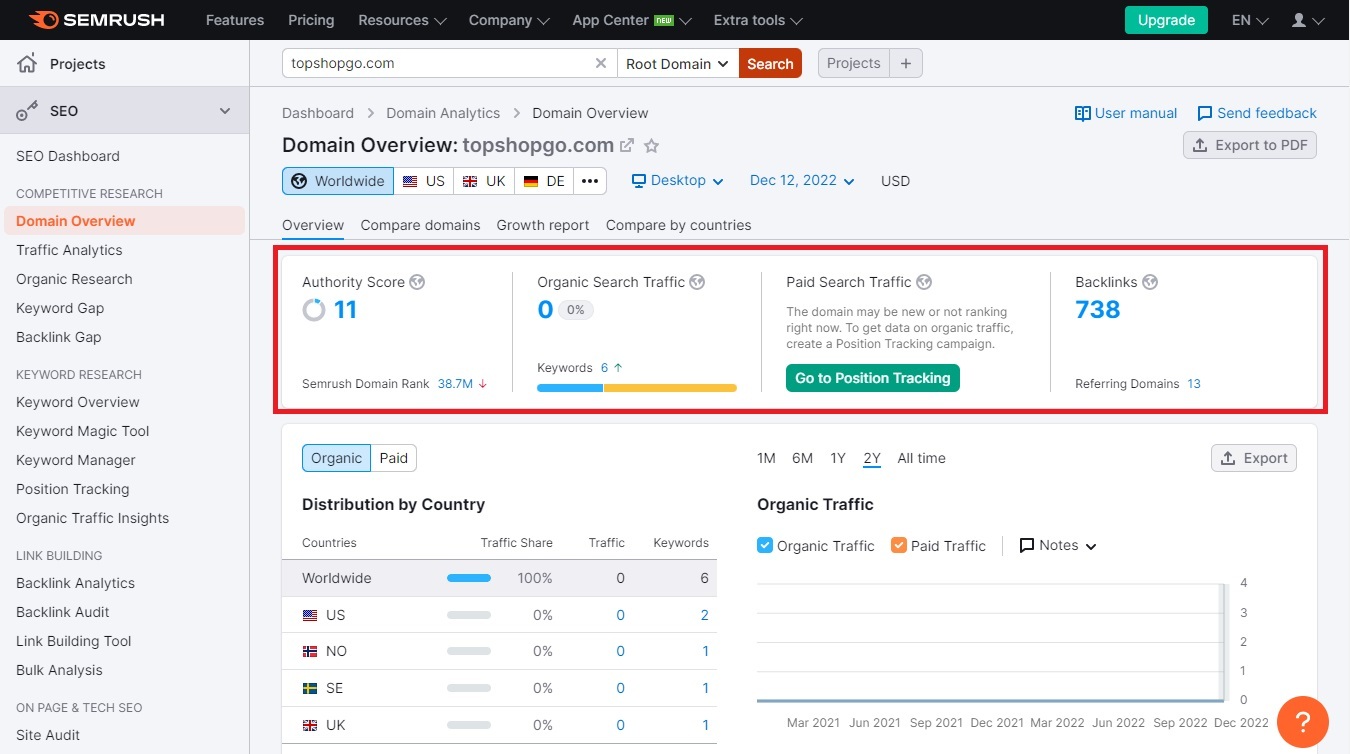The width and height of the screenshot is (1350, 754).
Task: Select Organic toggle
Action: pos(336,458)
